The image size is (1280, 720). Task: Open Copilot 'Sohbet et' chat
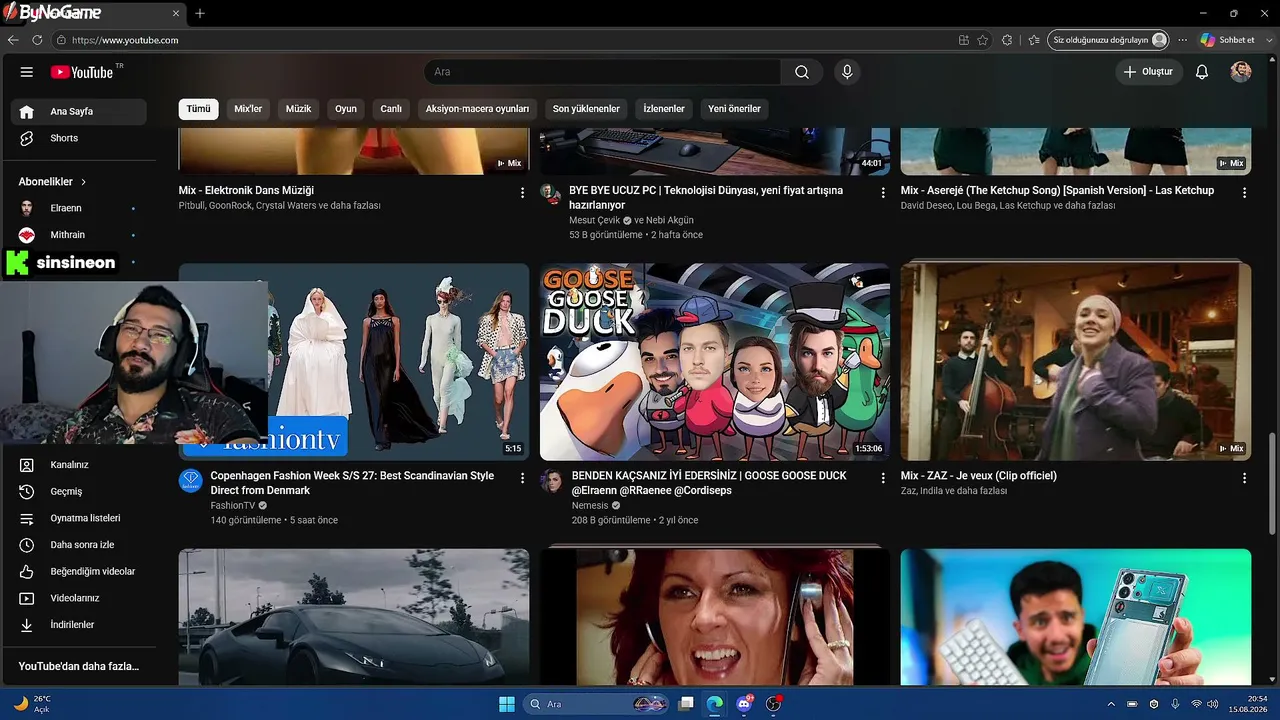[x=1227, y=40]
